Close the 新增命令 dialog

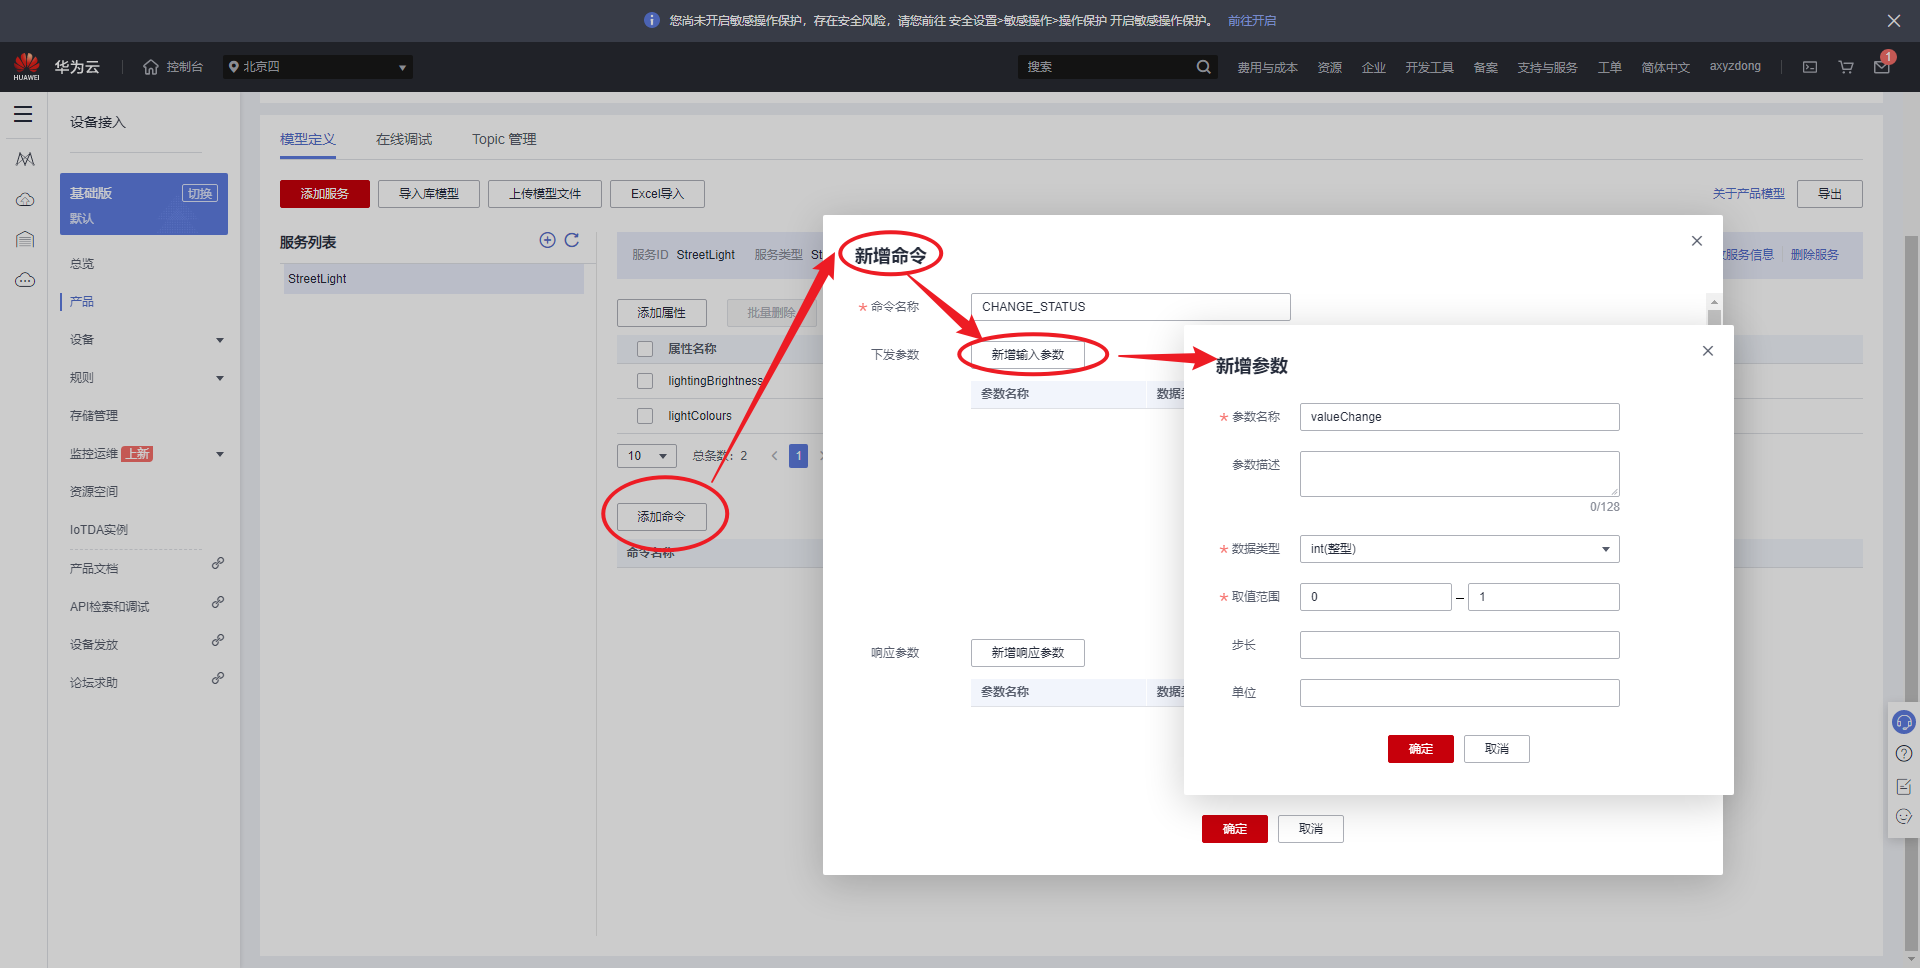tap(1697, 241)
